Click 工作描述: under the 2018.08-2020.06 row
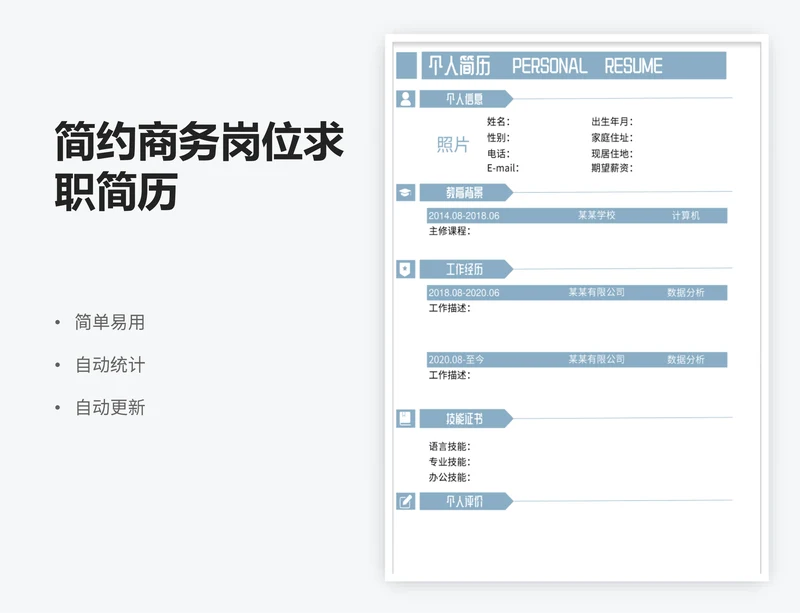The width and height of the screenshot is (800, 613). point(449,308)
